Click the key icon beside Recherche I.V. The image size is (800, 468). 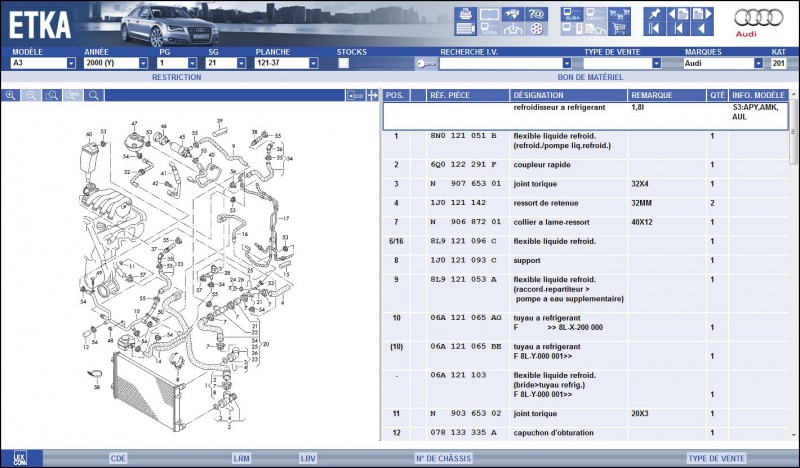point(426,63)
